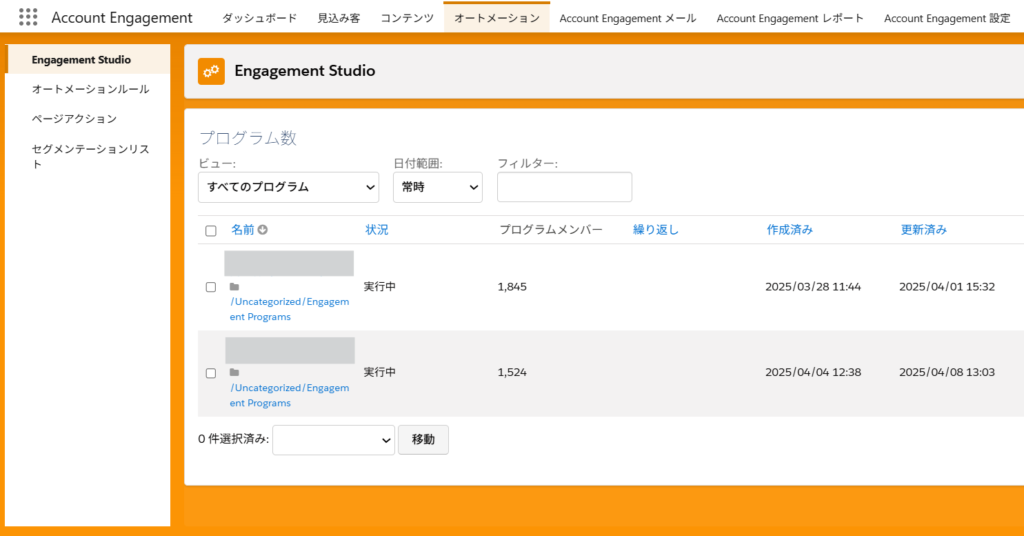This screenshot has height=536, width=1024.
Task: Click the フィルター text input field
Action: point(564,187)
